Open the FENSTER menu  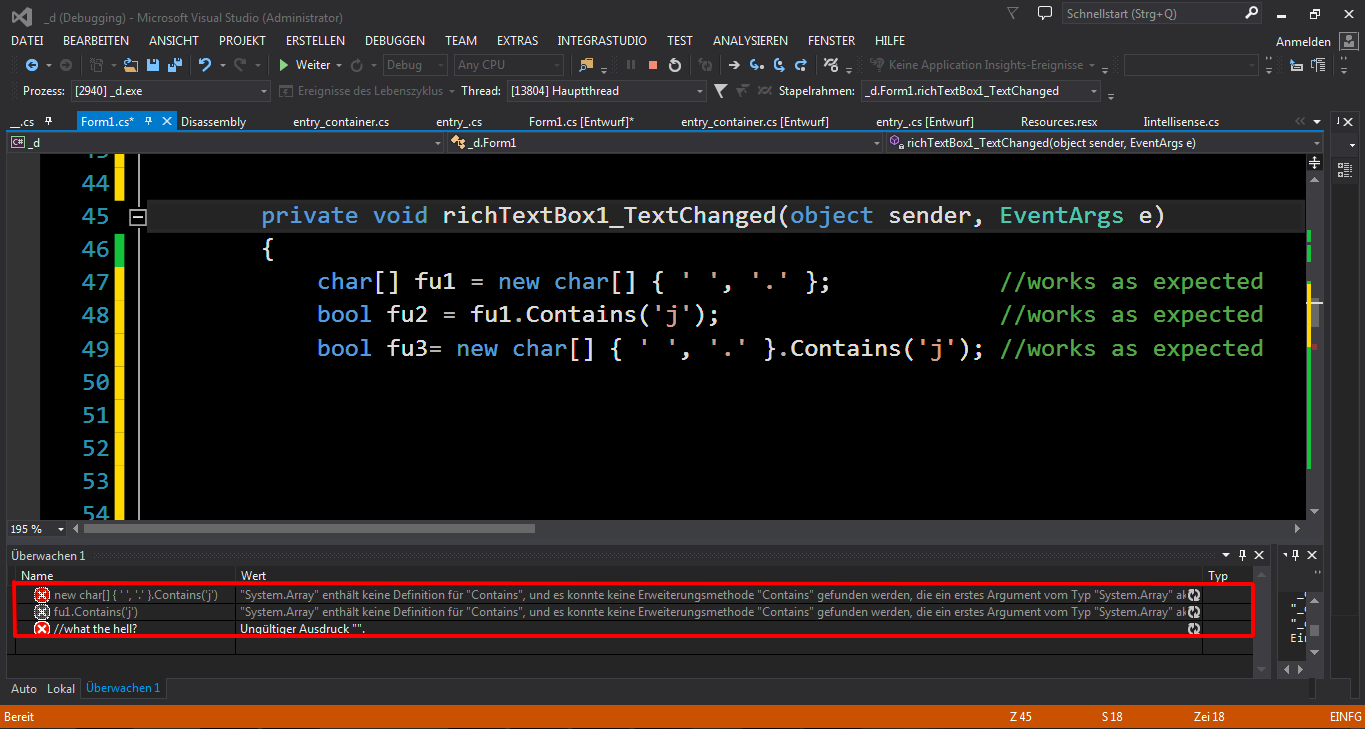[x=832, y=41]
